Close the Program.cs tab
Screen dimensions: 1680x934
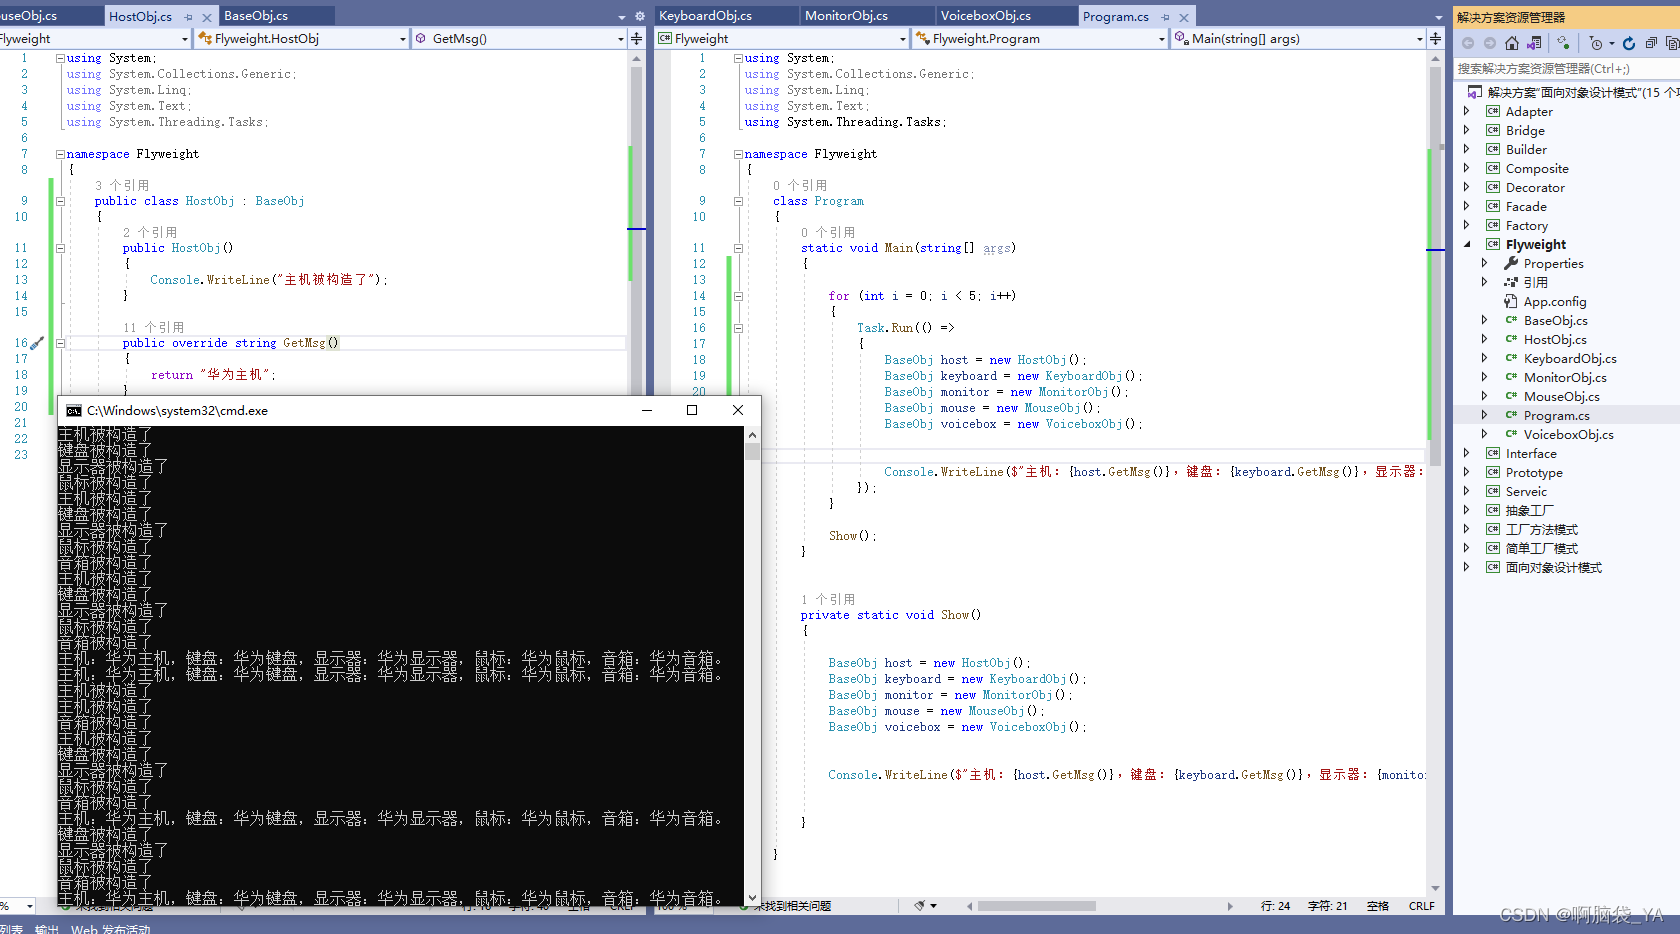pyautogui.click(x=1184, y=17)
